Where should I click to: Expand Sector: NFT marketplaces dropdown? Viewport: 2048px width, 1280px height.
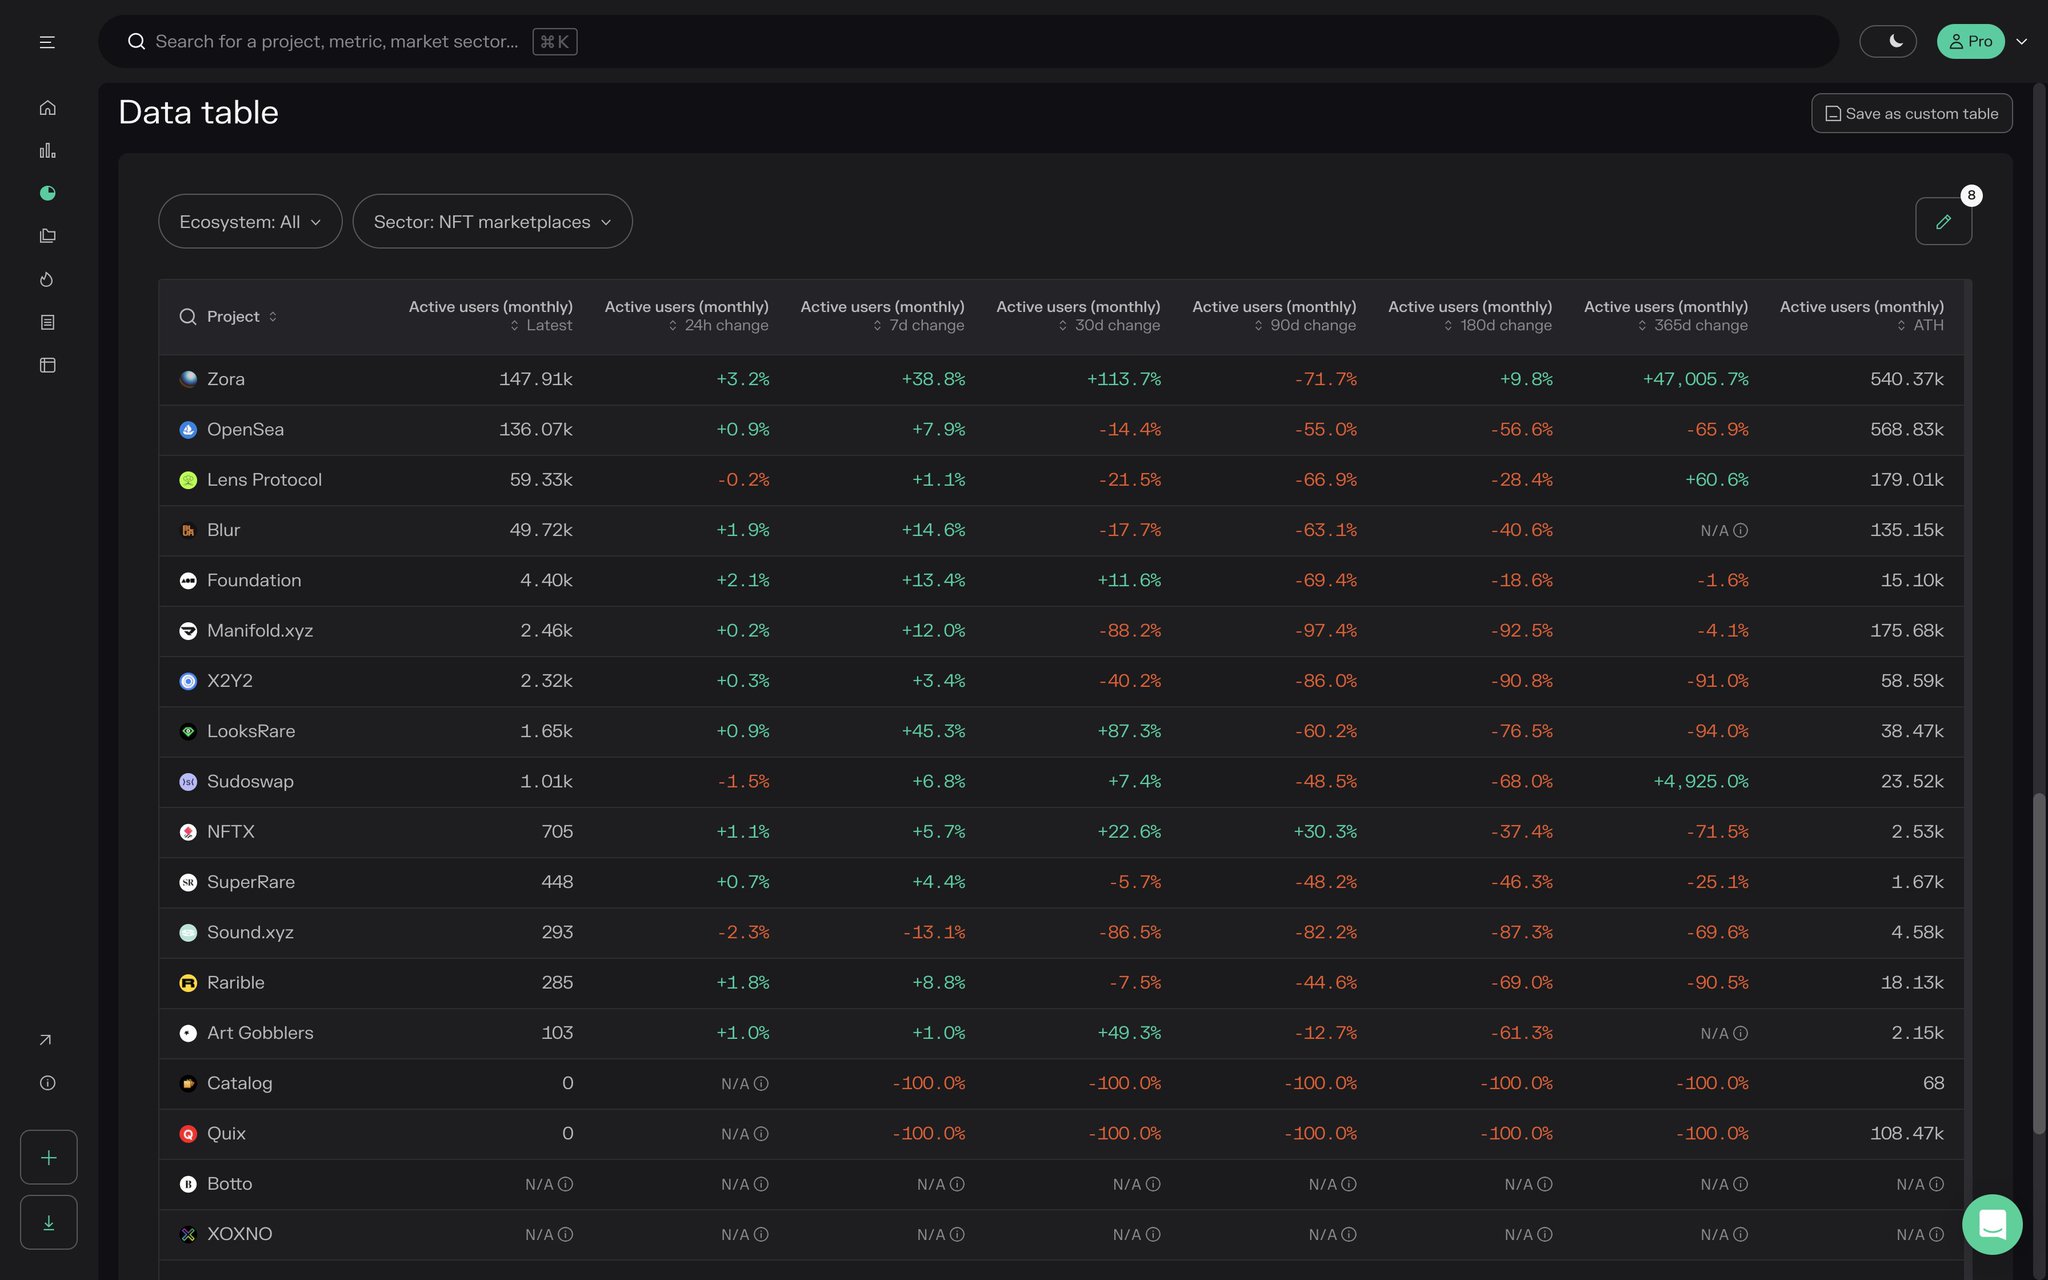[492, 222]
